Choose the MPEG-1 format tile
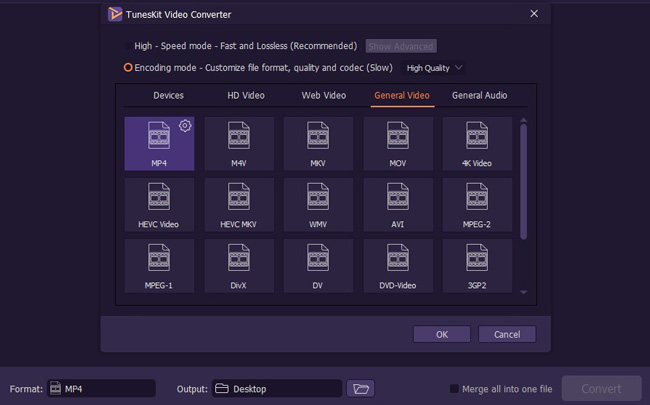This screenshot has height=405, width=650. pyautogui.click(x=159, y=266)
